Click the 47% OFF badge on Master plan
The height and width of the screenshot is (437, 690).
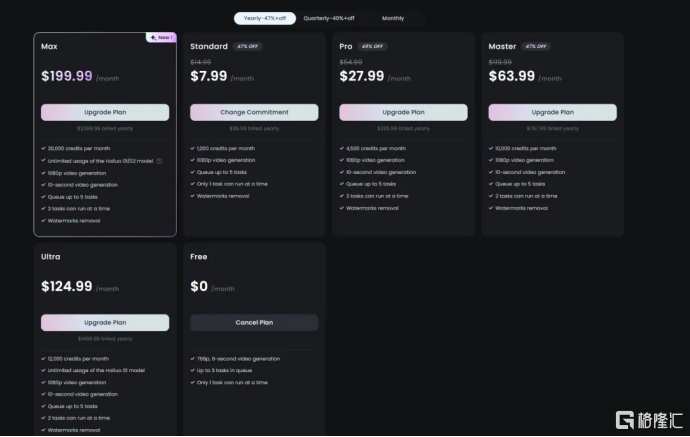coord(536,46)
